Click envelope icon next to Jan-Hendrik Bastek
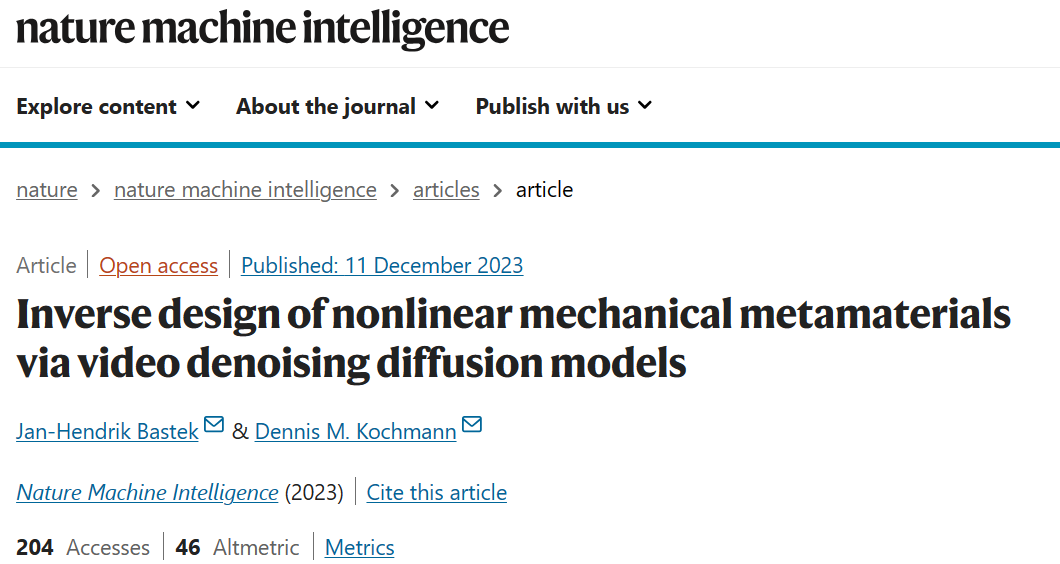1060x564 pixels. (214, 425)
